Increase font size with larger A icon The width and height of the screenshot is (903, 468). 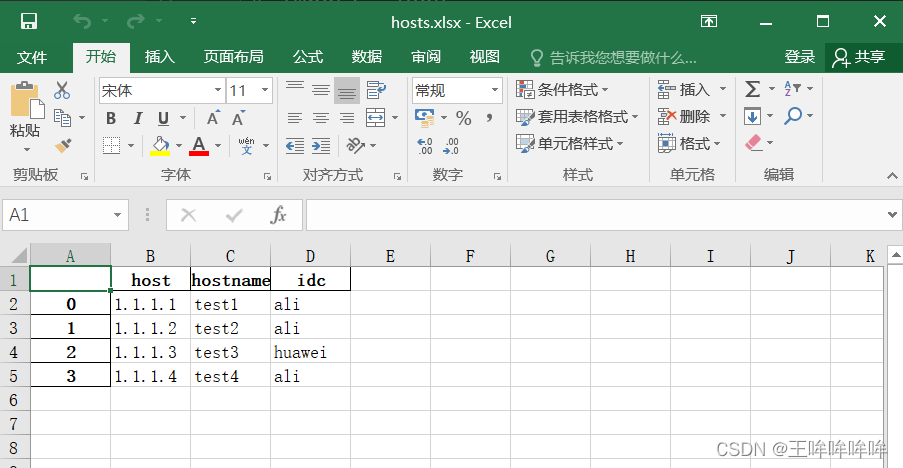214,118
